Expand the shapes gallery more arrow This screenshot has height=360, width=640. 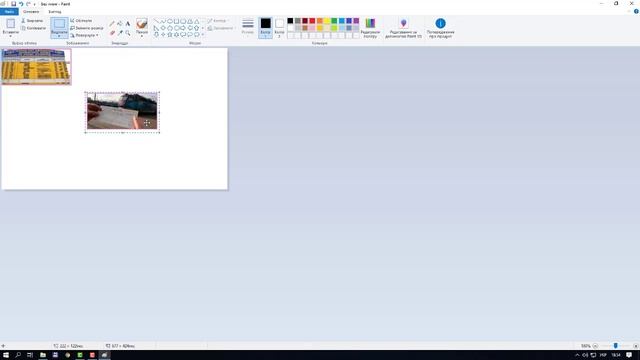202,35
